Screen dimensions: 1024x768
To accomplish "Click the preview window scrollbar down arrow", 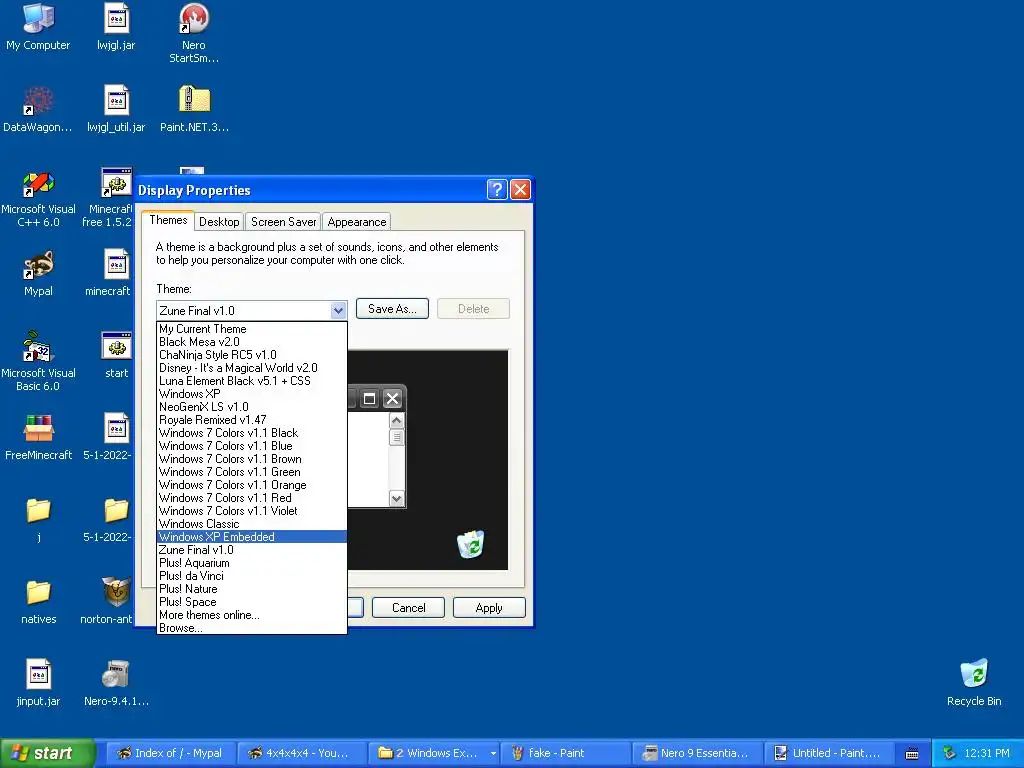I will 396,499.
